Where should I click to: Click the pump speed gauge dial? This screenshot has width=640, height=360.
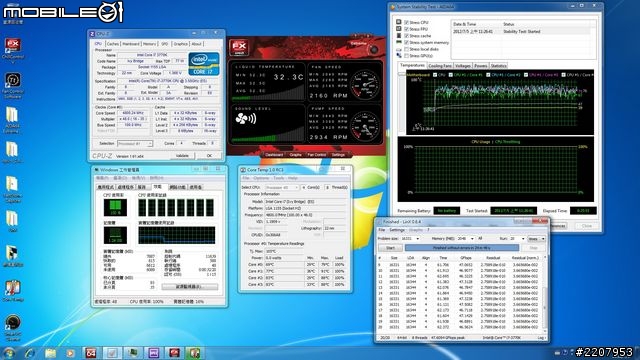(365, 127)
